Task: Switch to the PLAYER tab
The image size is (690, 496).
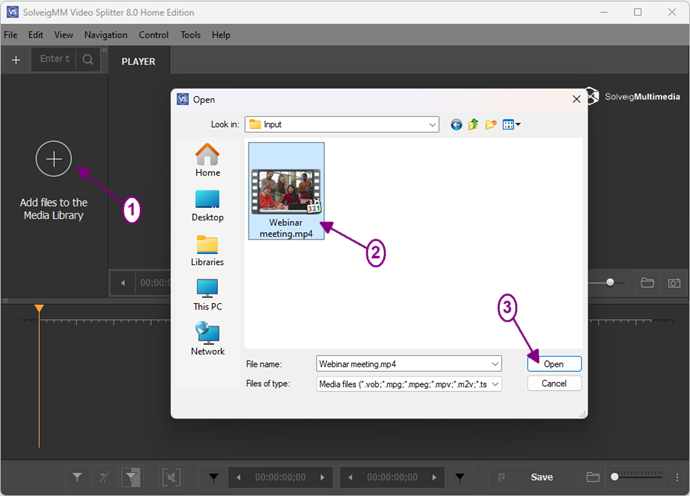Action: [138, 62]
